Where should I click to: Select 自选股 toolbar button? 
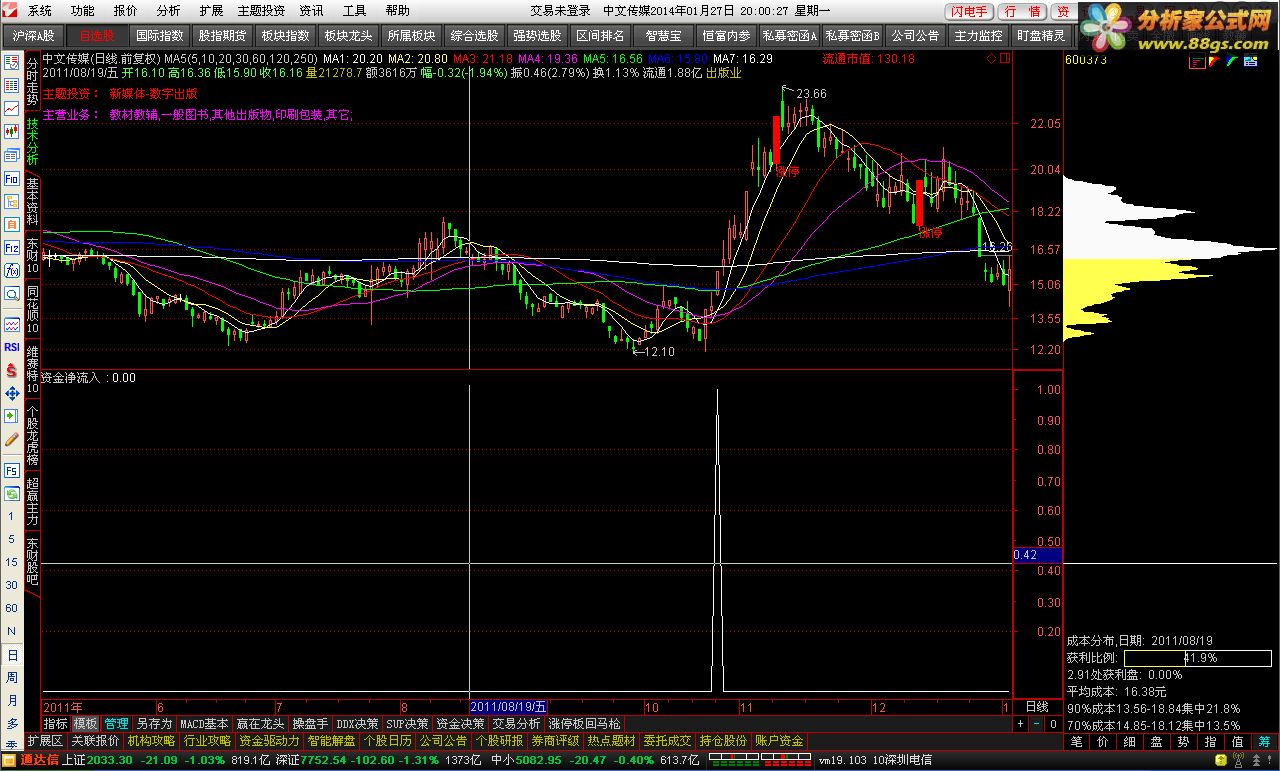point(97,35)
